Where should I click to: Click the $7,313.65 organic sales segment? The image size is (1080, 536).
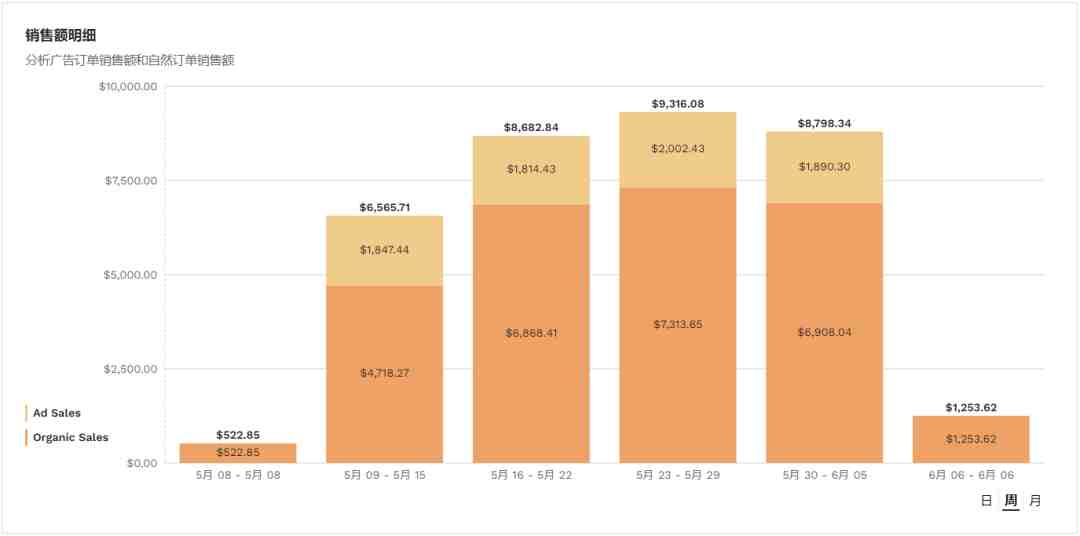678,325
